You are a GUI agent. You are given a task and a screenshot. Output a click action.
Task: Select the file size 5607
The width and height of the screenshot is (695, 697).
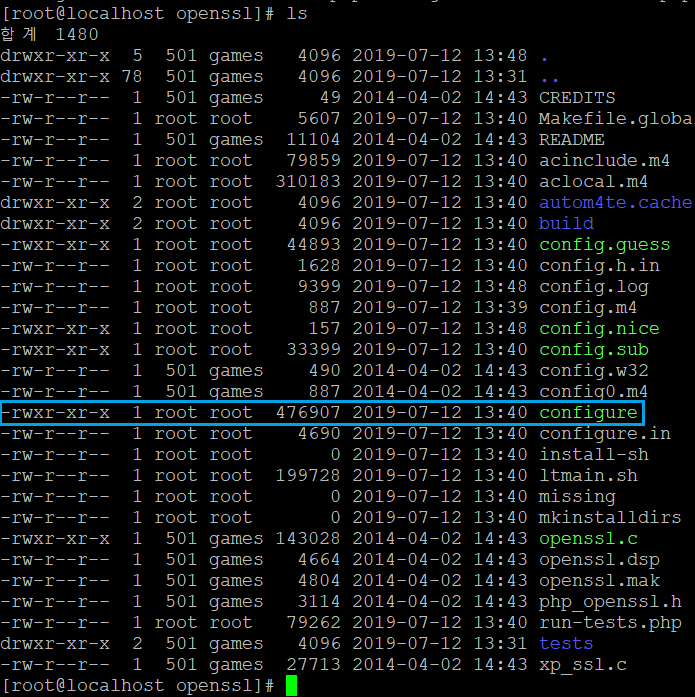pos(319,119)
